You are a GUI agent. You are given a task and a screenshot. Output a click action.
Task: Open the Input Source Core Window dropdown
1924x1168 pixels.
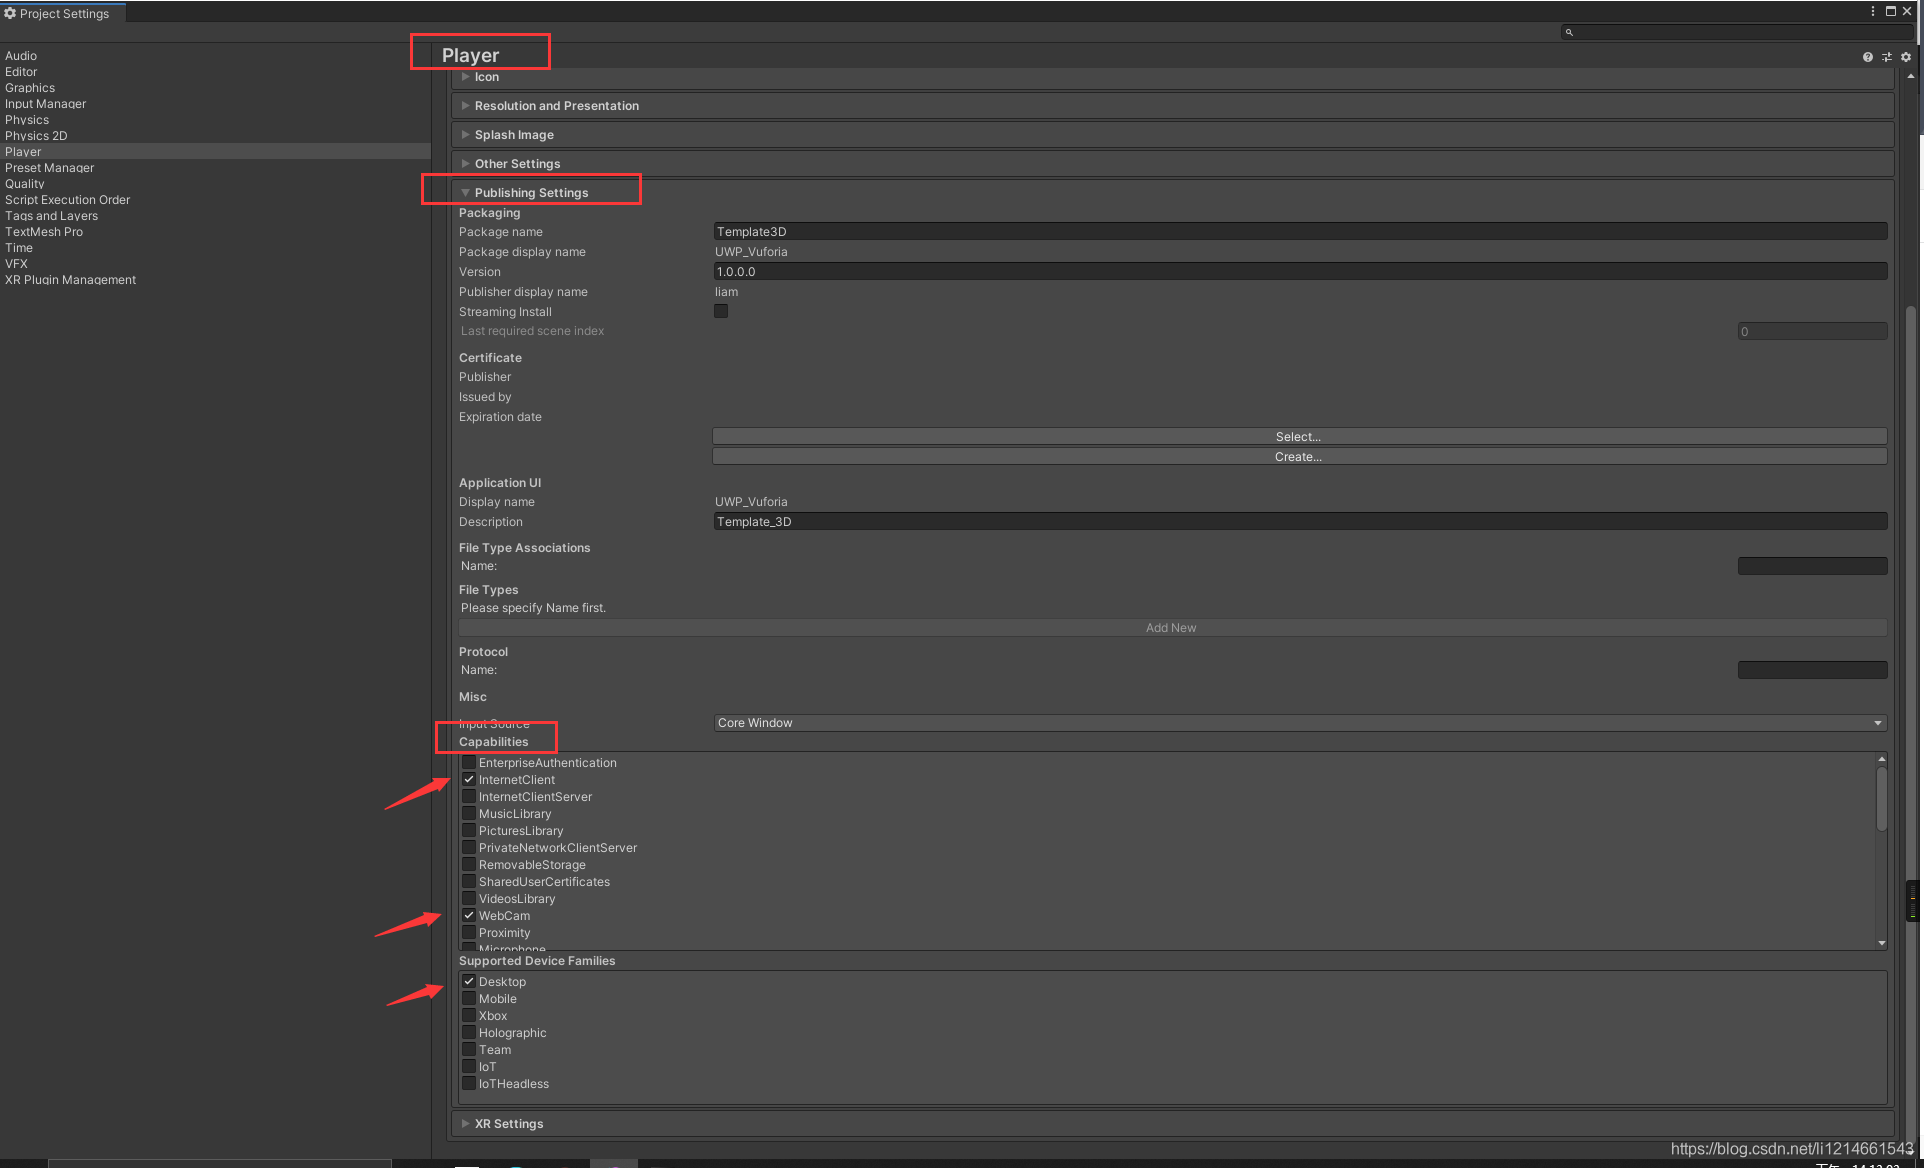(x=1299, y=723)
